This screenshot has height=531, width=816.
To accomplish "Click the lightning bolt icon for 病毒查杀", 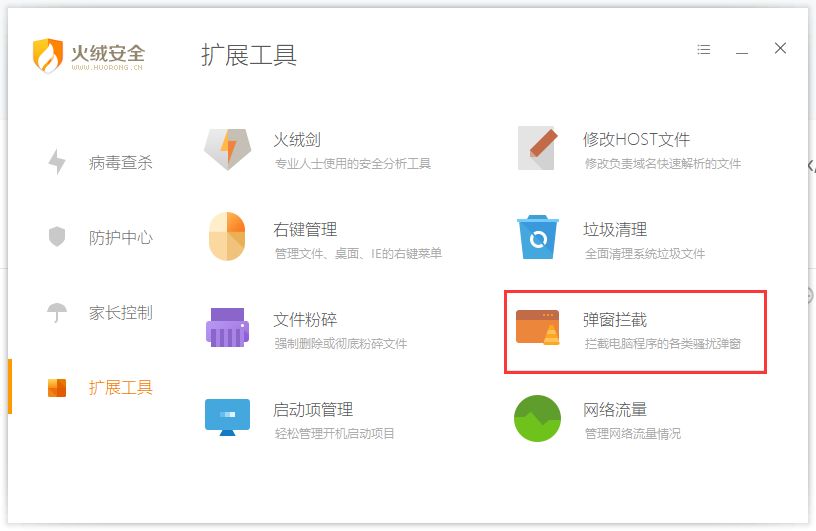I will pos(57,162).
